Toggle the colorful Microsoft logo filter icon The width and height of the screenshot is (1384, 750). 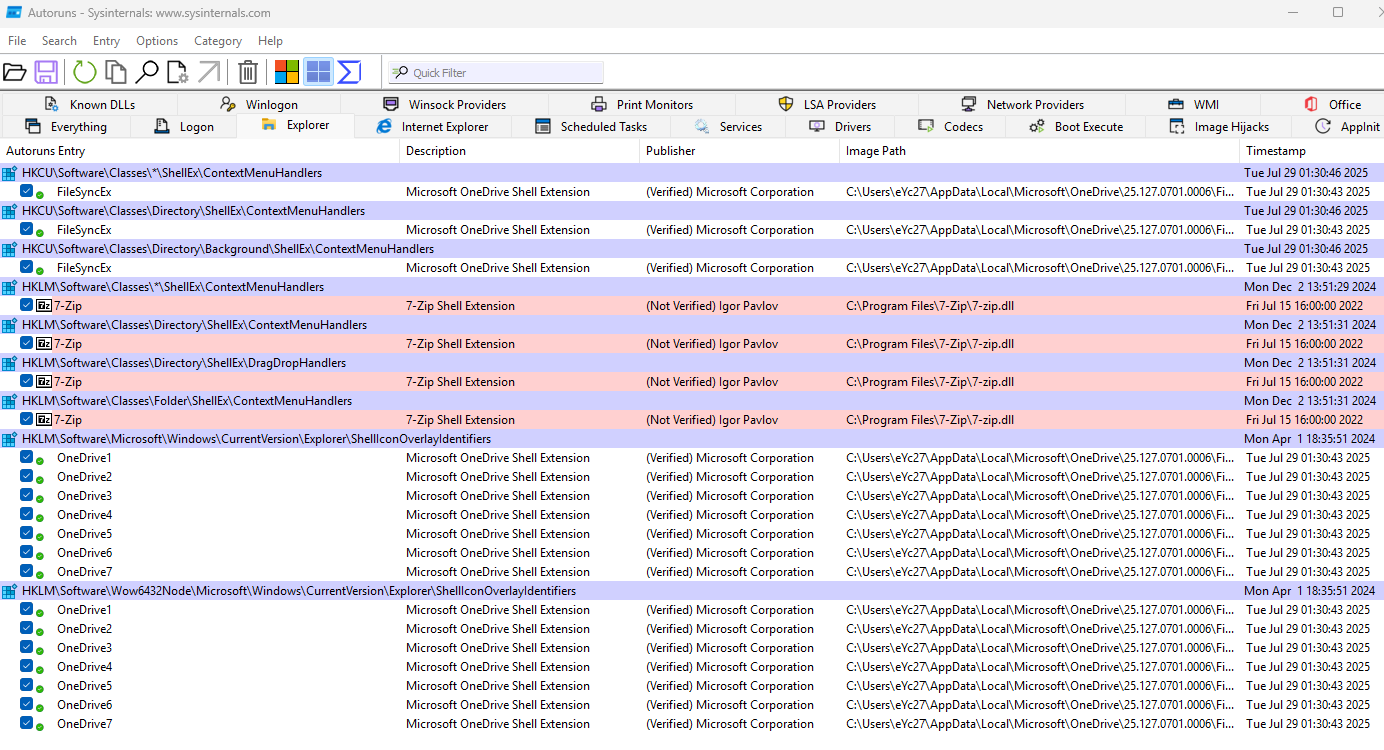coord(287,72)
